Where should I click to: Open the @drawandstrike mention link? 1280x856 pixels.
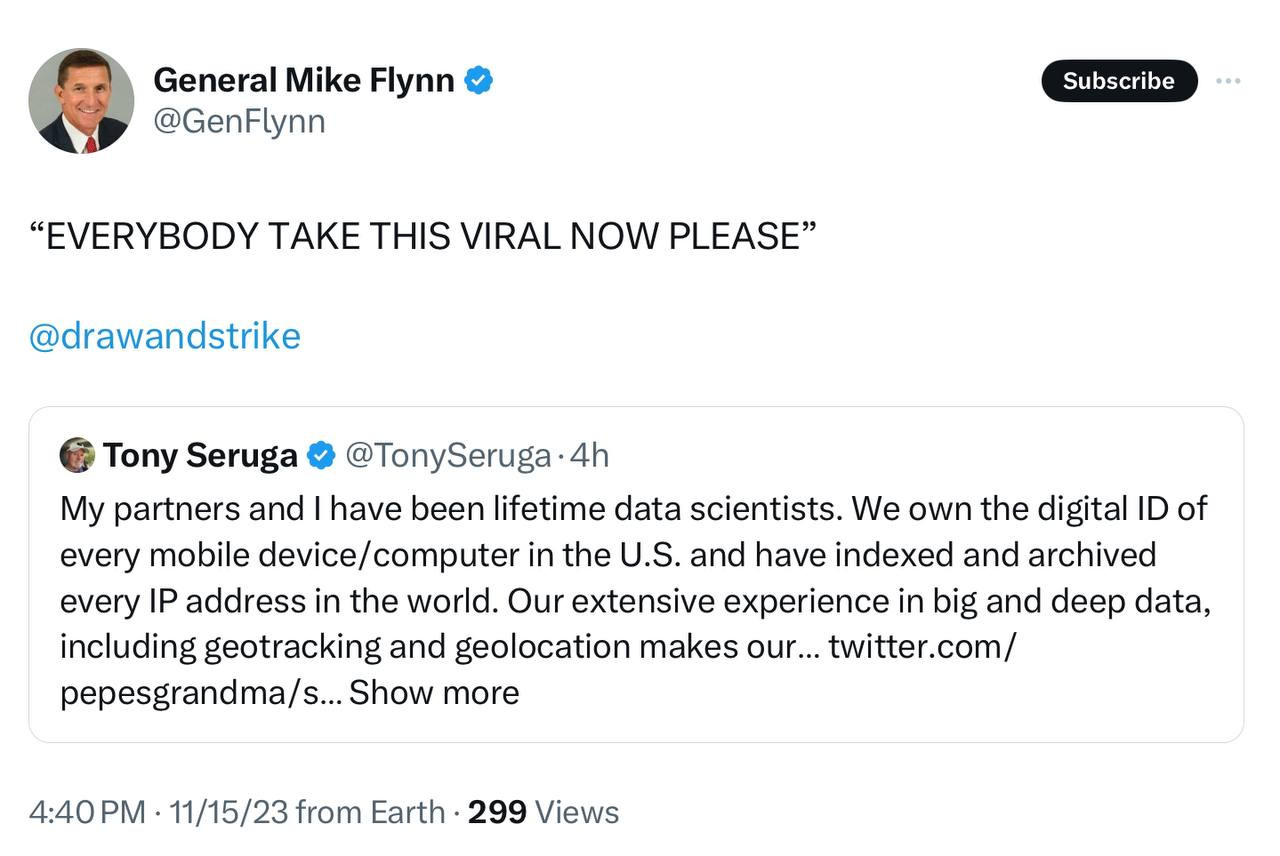[x=165, y=336]
